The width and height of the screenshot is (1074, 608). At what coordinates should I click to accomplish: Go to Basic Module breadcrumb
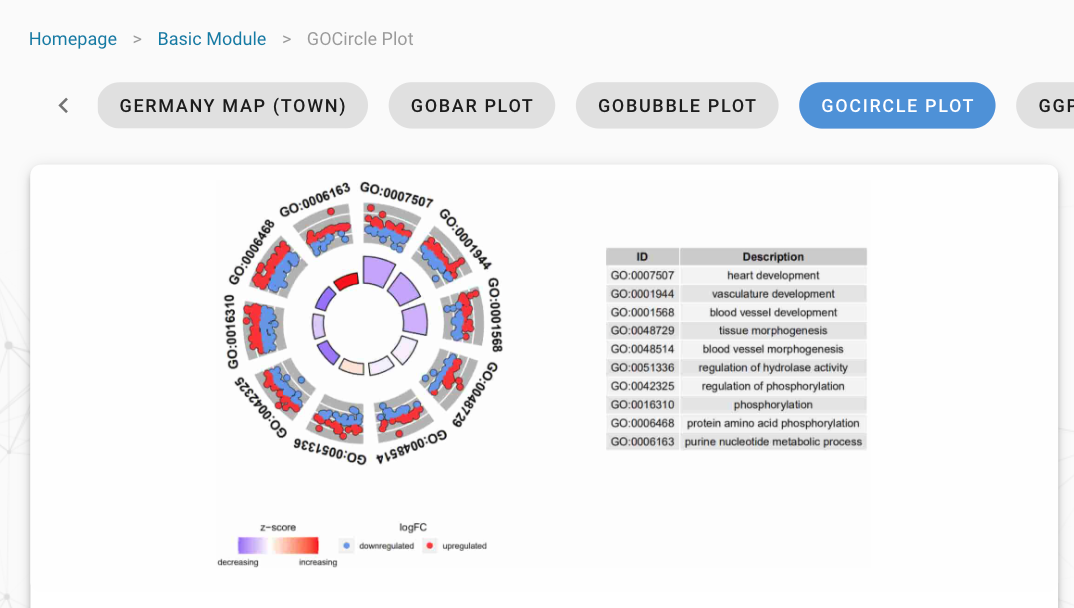point(212,39)
